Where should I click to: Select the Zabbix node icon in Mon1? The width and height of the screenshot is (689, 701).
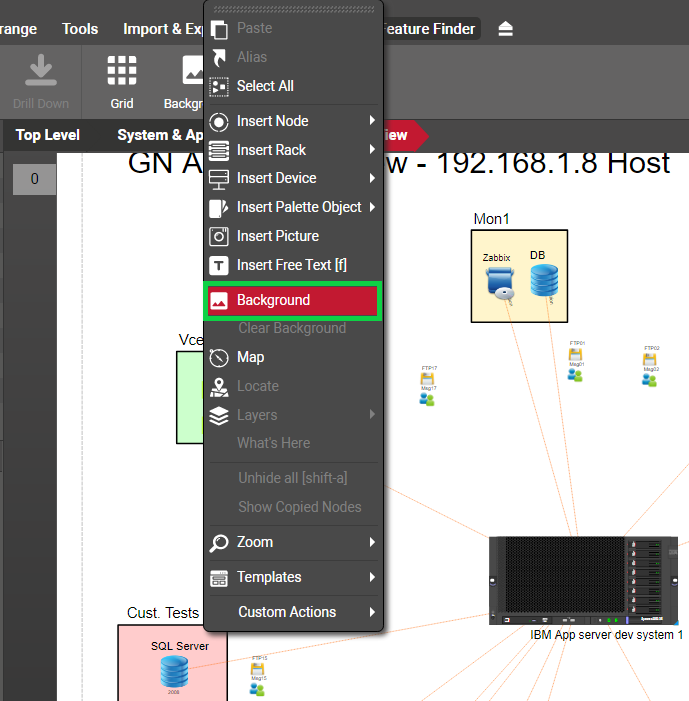coord(498,282)
